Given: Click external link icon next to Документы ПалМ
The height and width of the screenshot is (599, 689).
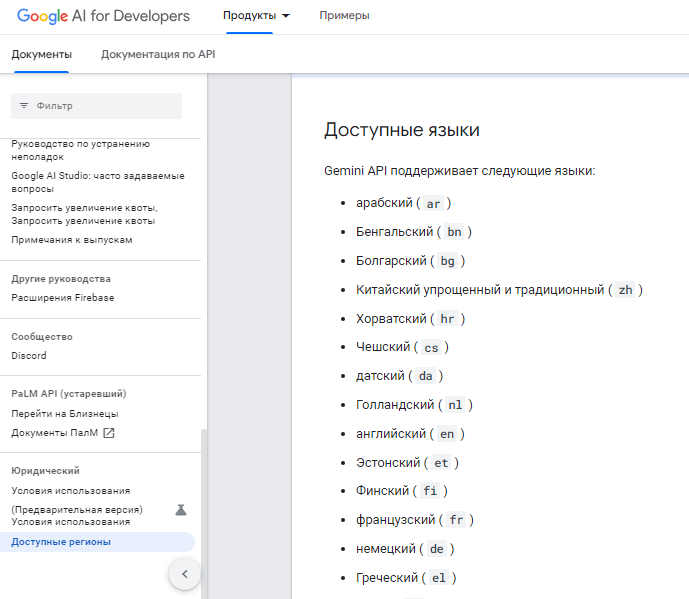Looking at the screenshot, I should point(109,433).
